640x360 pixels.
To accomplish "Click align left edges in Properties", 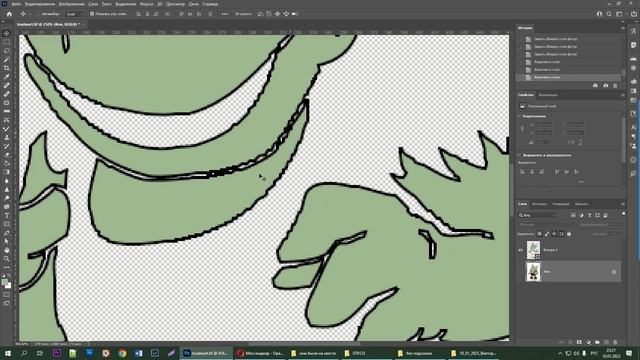I will [x=522, y=172].
